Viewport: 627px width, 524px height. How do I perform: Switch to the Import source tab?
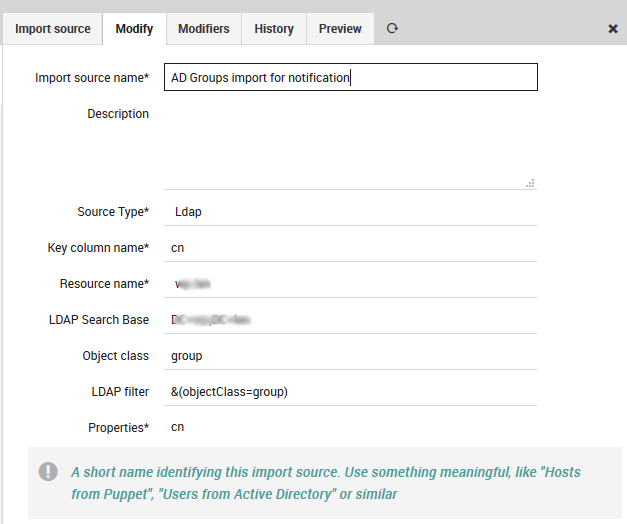click(x=53, y=29)
